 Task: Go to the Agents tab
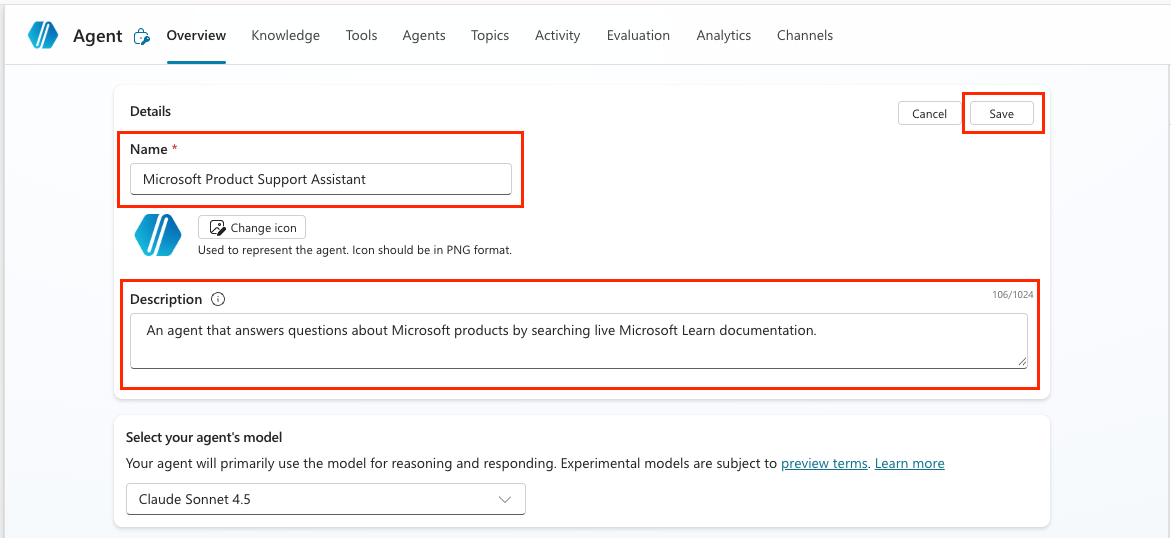(x=424, y=35)
